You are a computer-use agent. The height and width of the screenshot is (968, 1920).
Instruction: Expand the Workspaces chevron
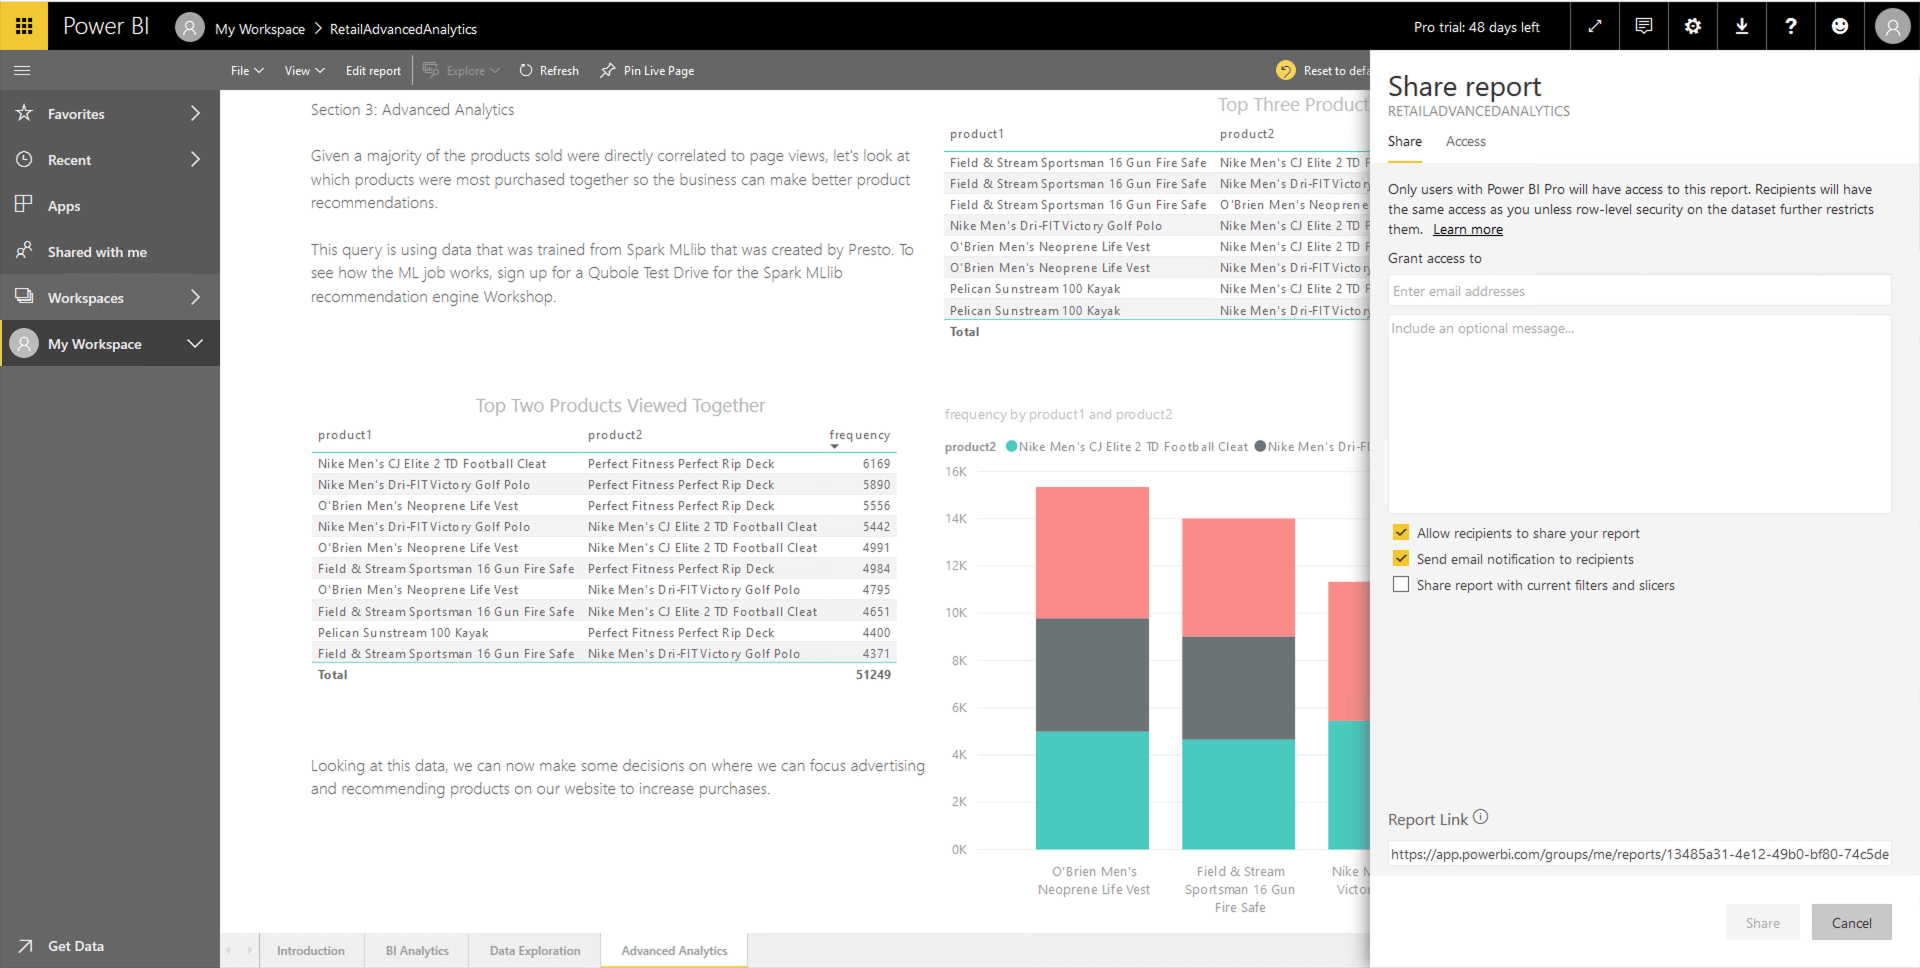(x=195, y=297)
